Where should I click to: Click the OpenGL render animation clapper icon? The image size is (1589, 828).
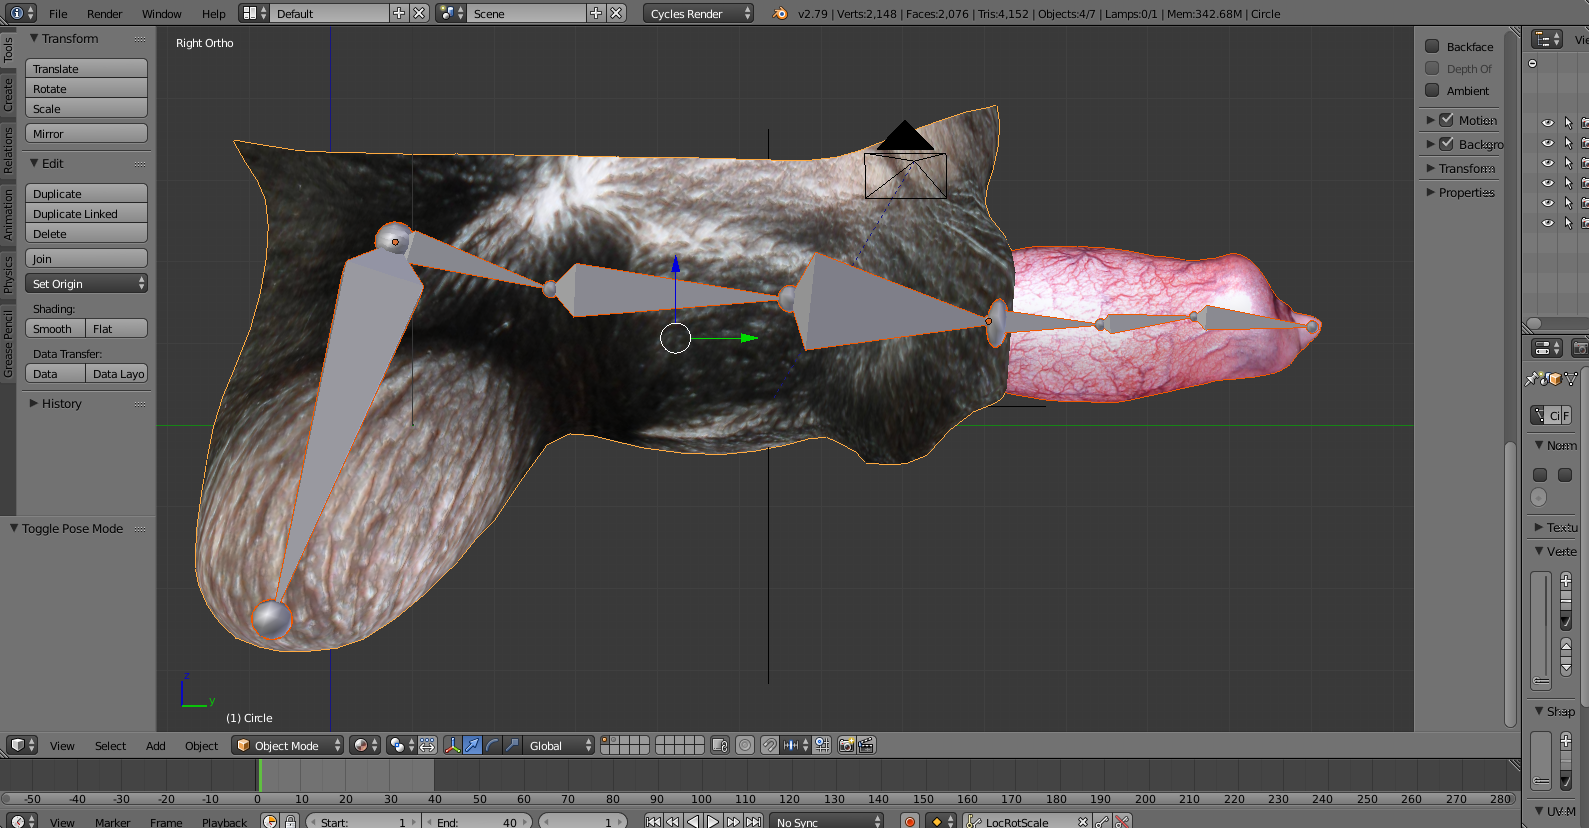[x=866, y=745]
